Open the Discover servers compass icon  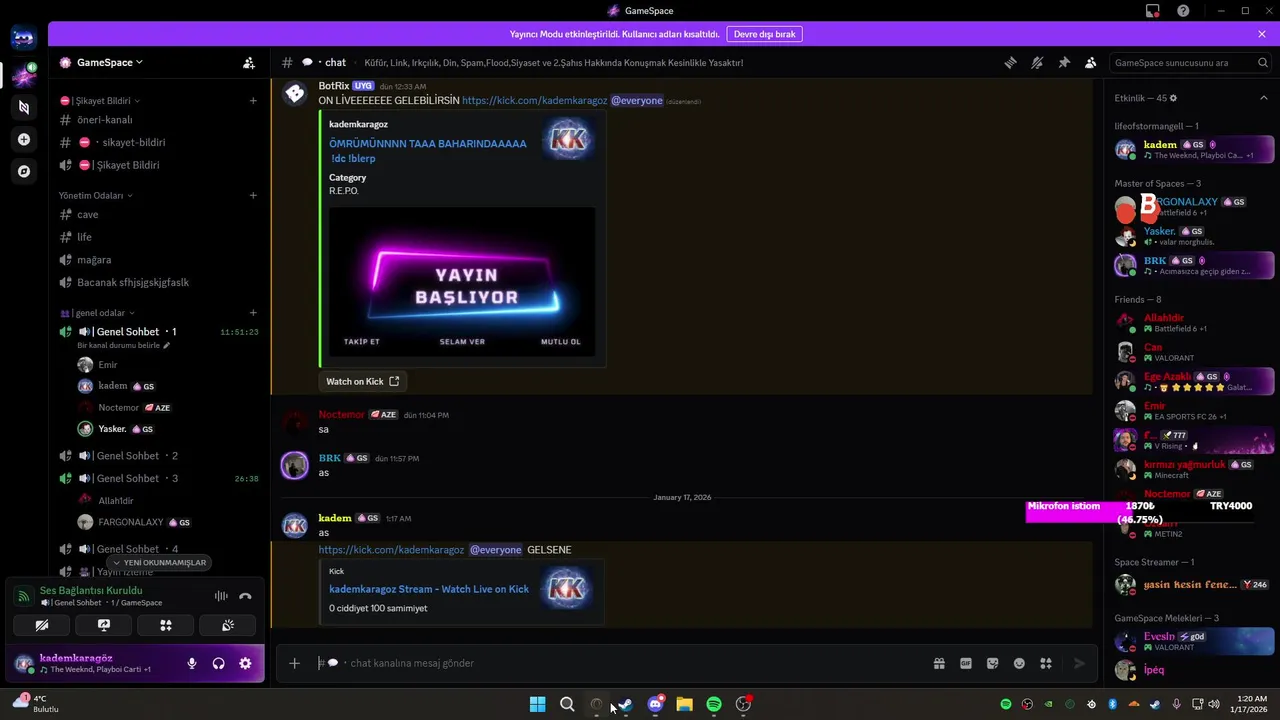(x=24, y=171)
